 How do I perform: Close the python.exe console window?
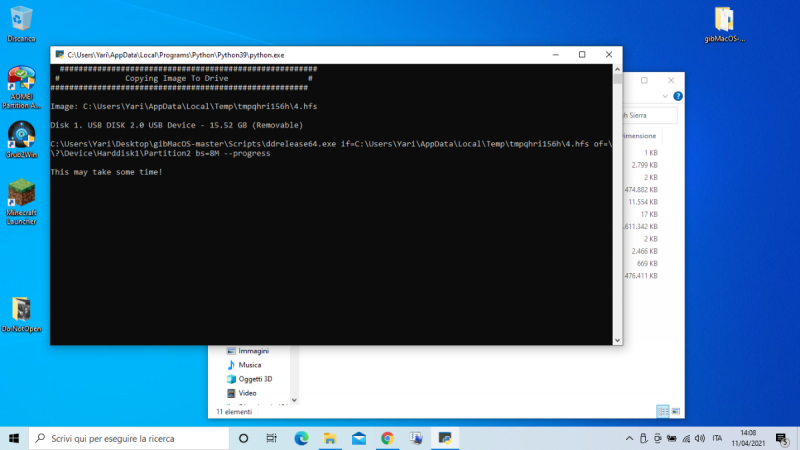[x=609, y=55]
